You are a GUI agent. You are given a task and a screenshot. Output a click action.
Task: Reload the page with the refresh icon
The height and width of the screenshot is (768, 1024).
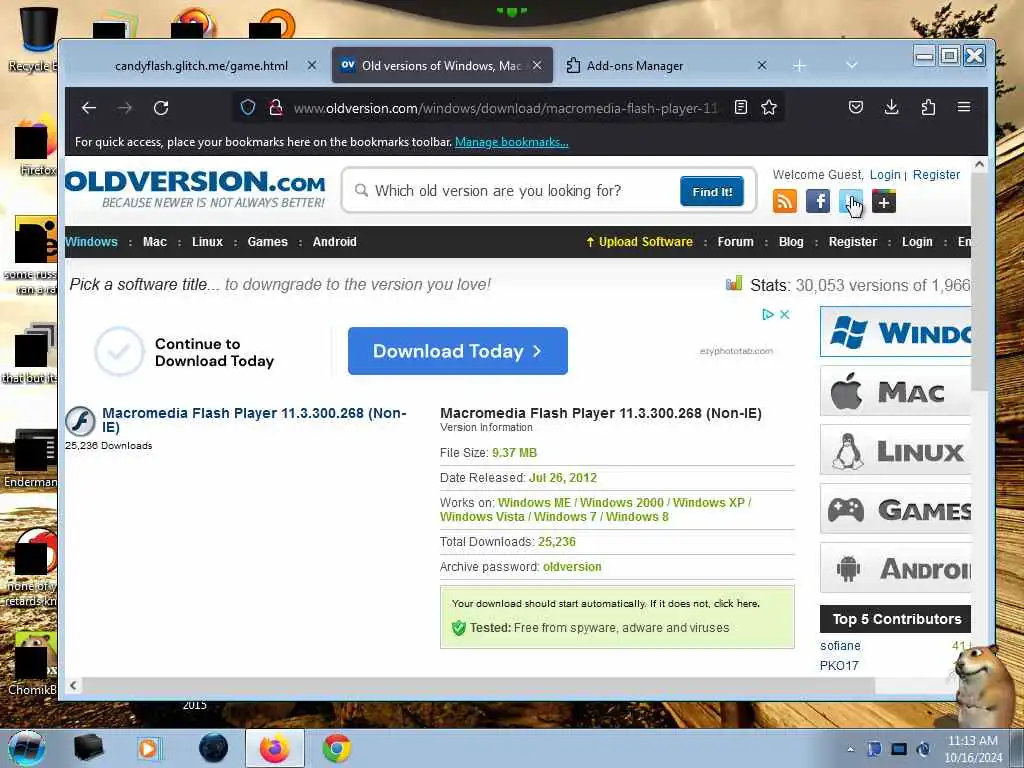click(161, 108)
